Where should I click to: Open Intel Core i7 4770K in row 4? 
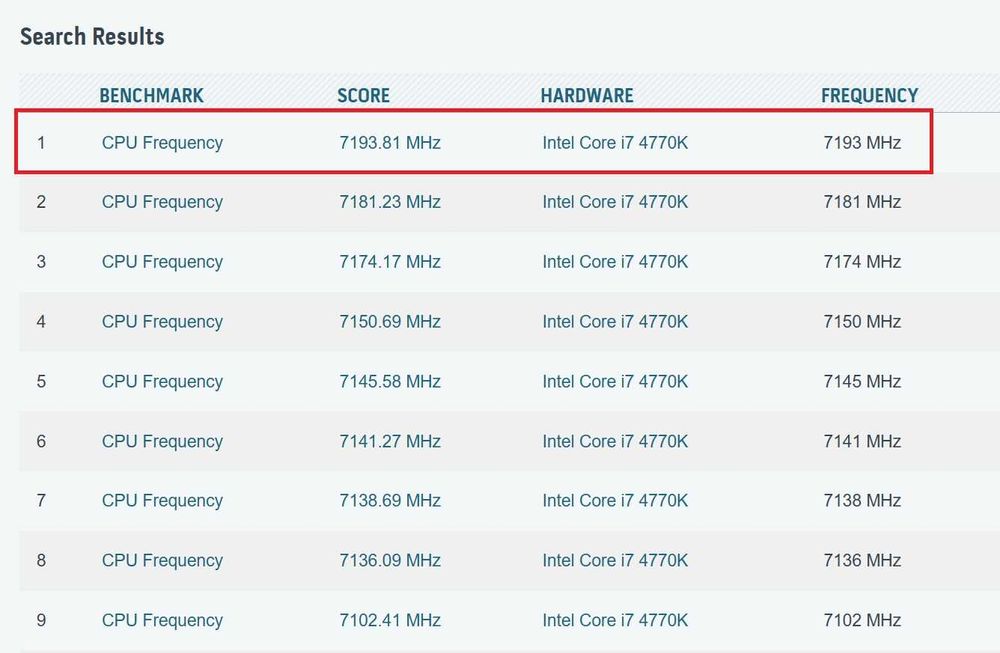pos(615,321)
